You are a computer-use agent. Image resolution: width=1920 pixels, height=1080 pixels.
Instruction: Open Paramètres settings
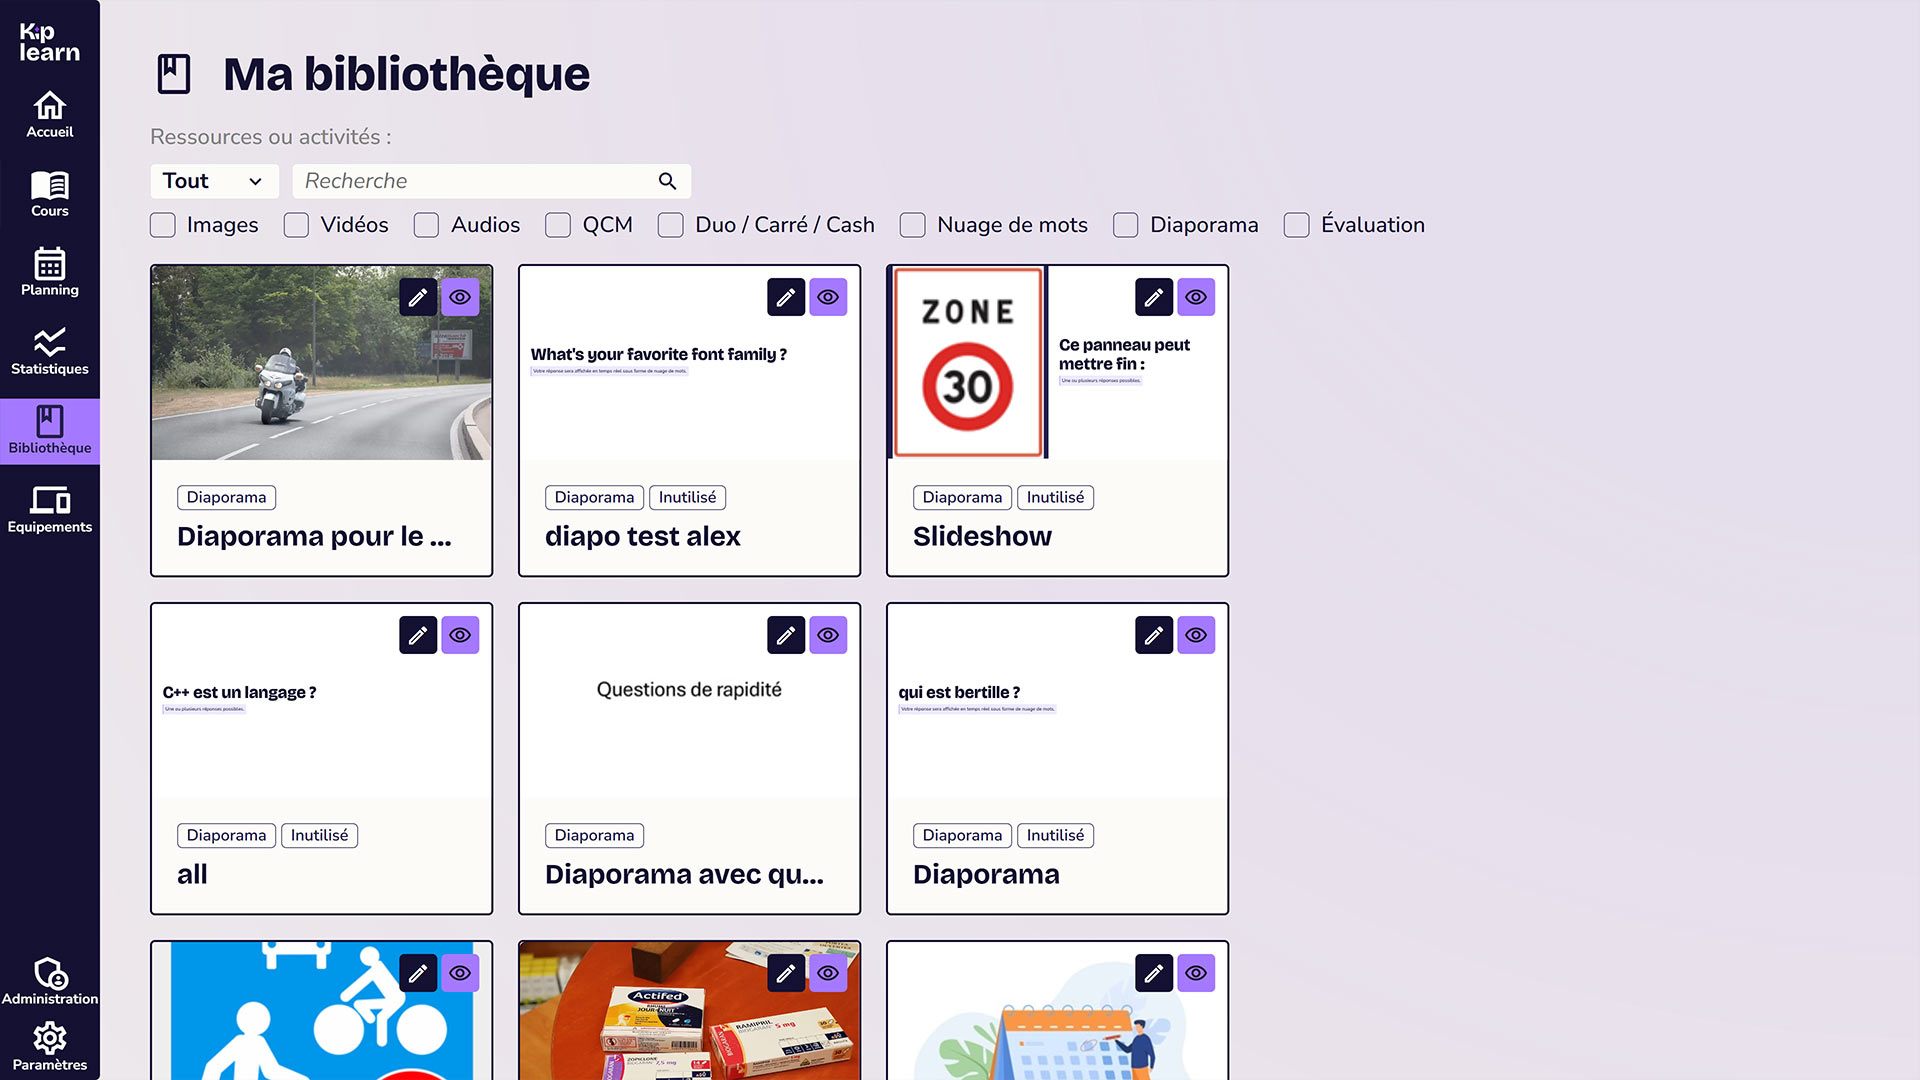pyautogui.click(x=50, y=1046)
